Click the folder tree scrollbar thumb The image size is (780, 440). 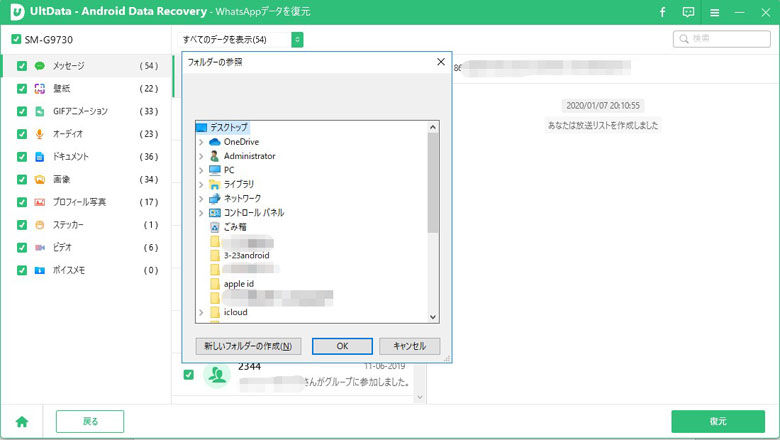tap(433, 182)
